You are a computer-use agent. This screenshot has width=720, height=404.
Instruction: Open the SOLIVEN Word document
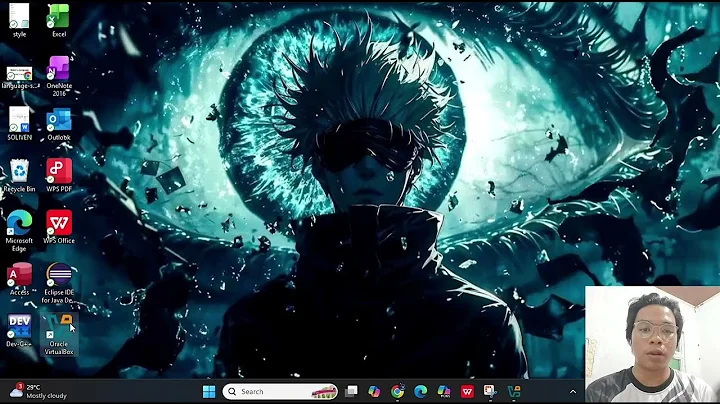click(x=19, y=123)
